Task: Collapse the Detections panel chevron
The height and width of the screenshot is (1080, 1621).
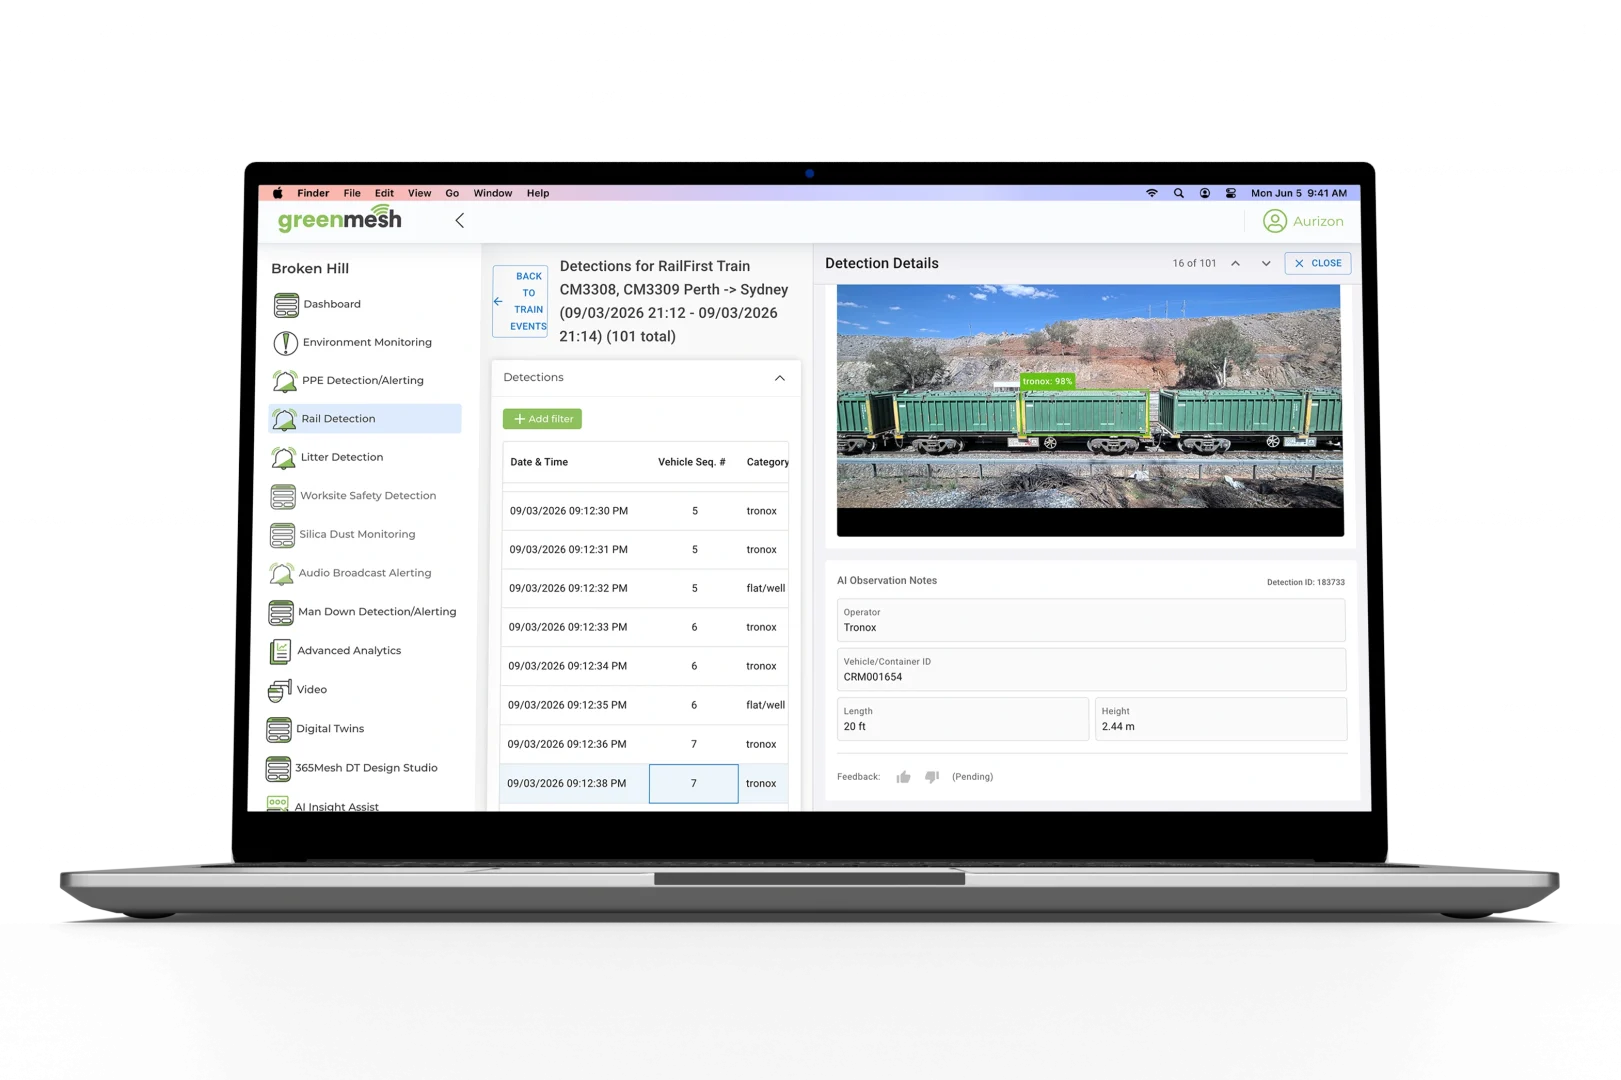Action: tap(780, 378)
